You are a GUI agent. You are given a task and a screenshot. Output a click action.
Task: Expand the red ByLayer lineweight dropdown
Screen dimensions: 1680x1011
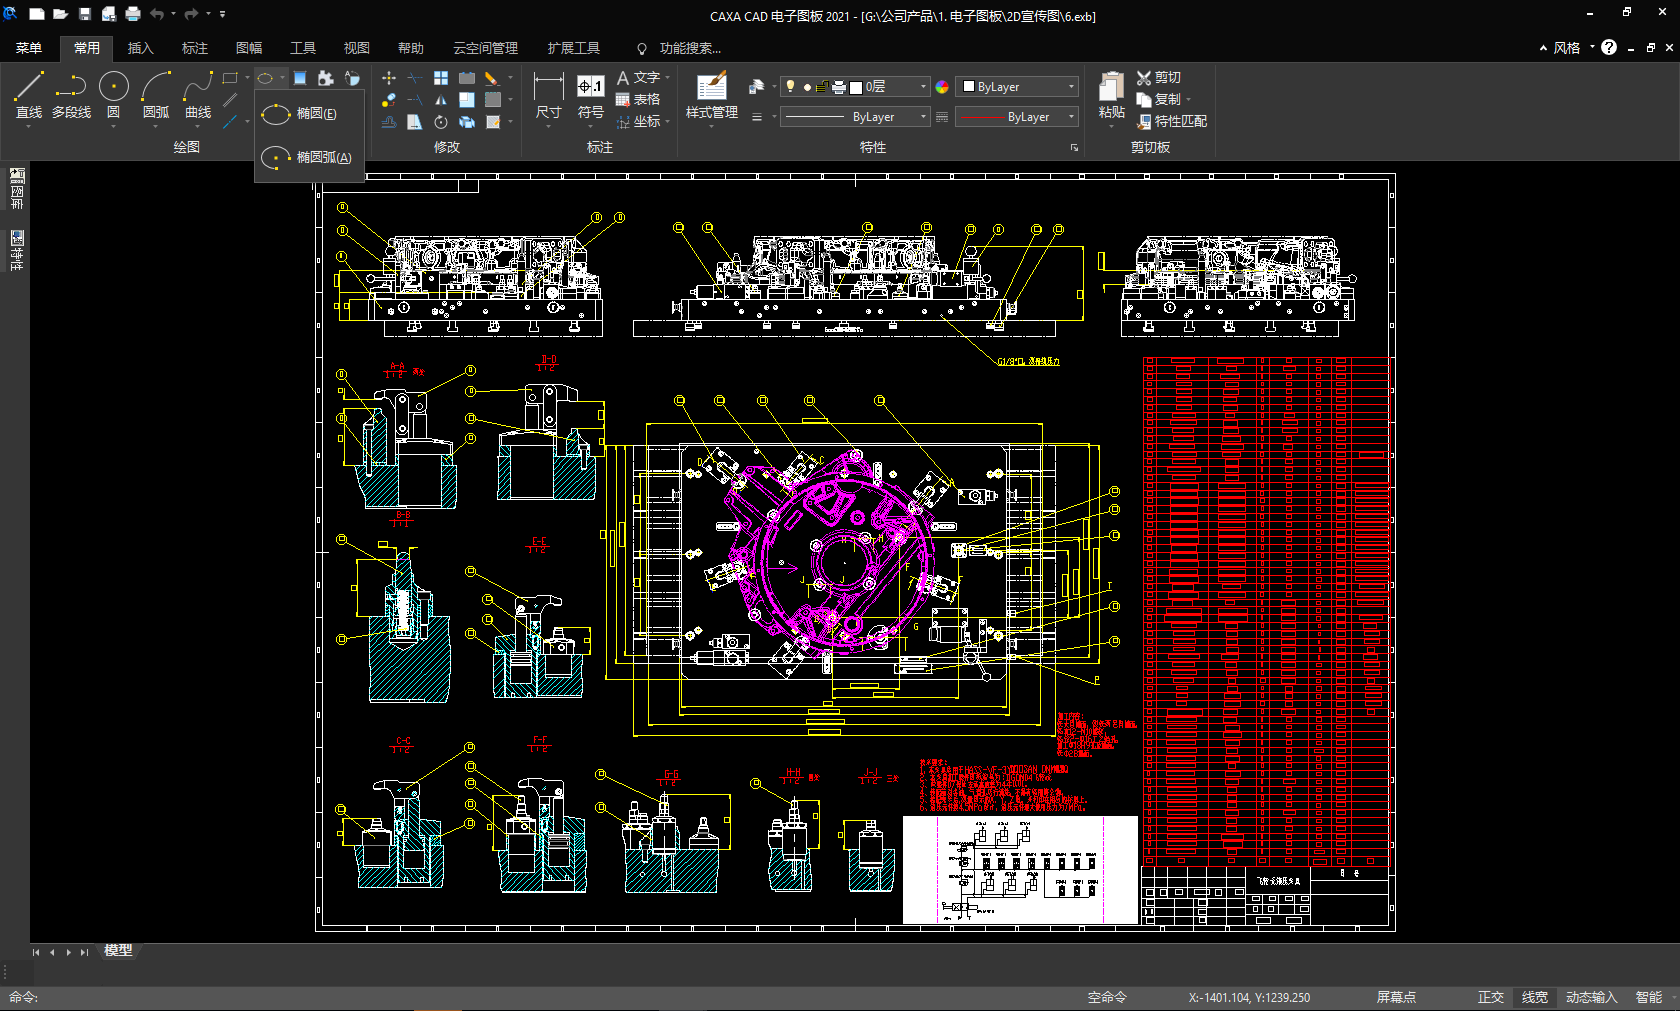pyautogui.click(x=1071, y=117)
